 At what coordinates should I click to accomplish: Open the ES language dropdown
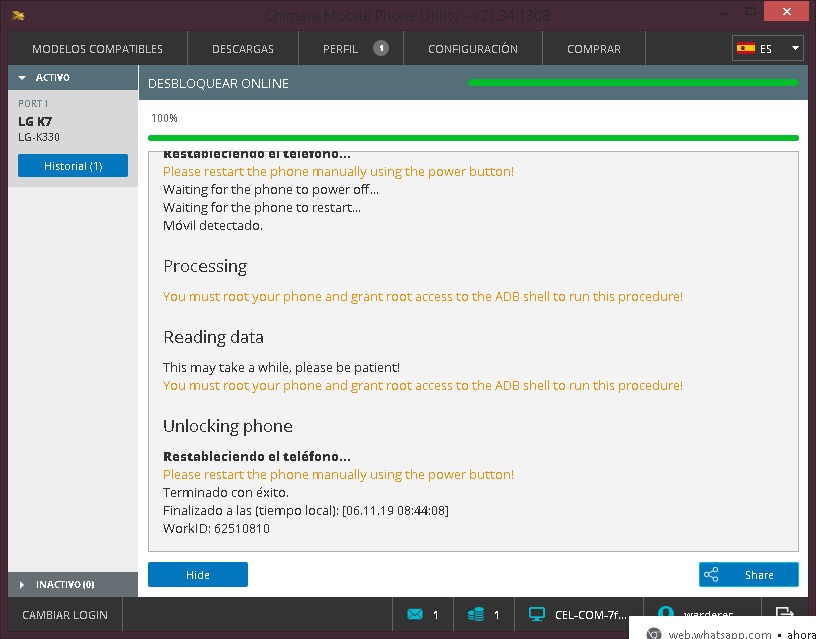[768, 48]
